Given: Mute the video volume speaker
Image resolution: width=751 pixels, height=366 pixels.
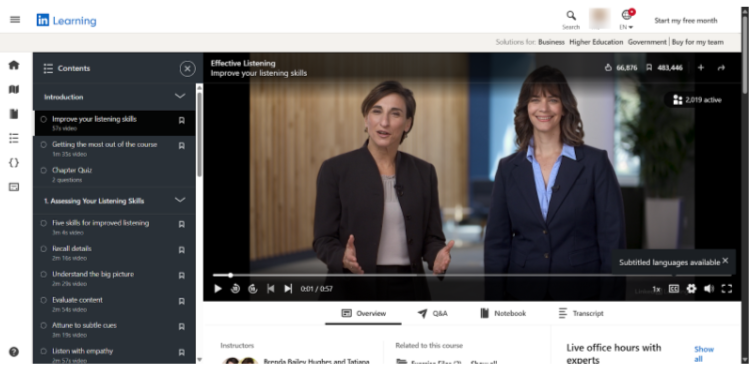Looking at the screenshot, I should click(x=709, y=288).
